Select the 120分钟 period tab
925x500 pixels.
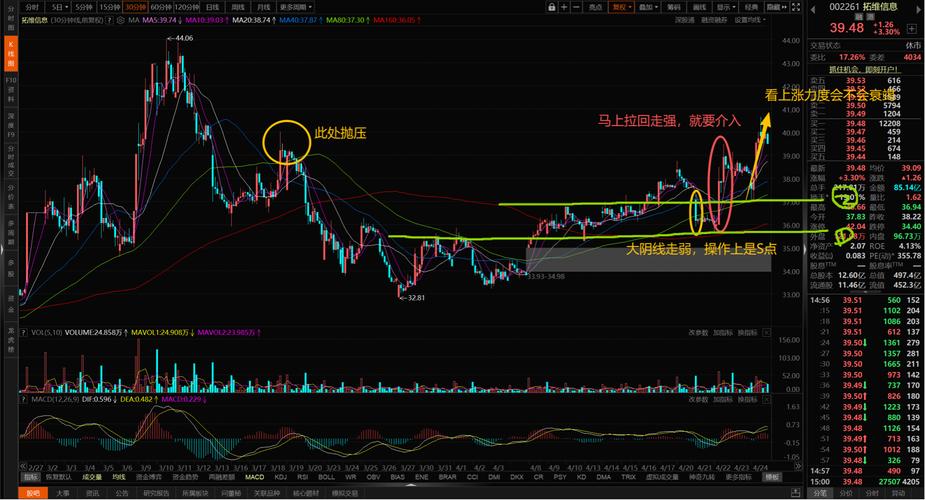[x=187, y=7]
